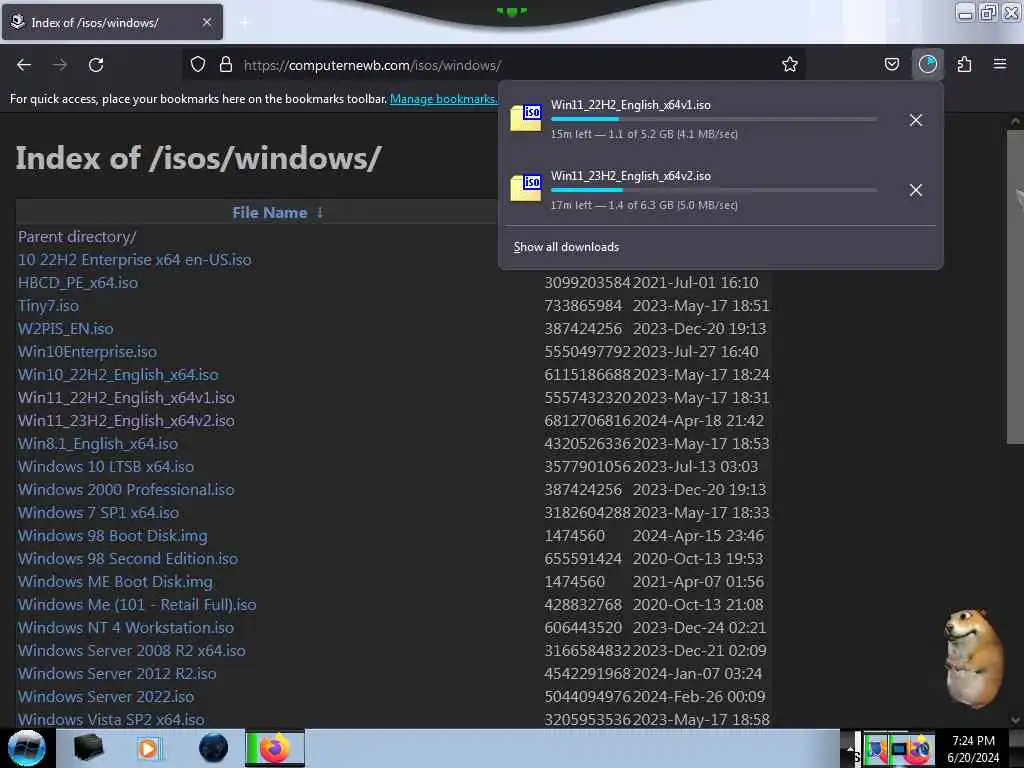The height and width of the screenshot is (768, 1024).
Task: Click the page vertical scrollbar
Action: tap(1015, 287)
